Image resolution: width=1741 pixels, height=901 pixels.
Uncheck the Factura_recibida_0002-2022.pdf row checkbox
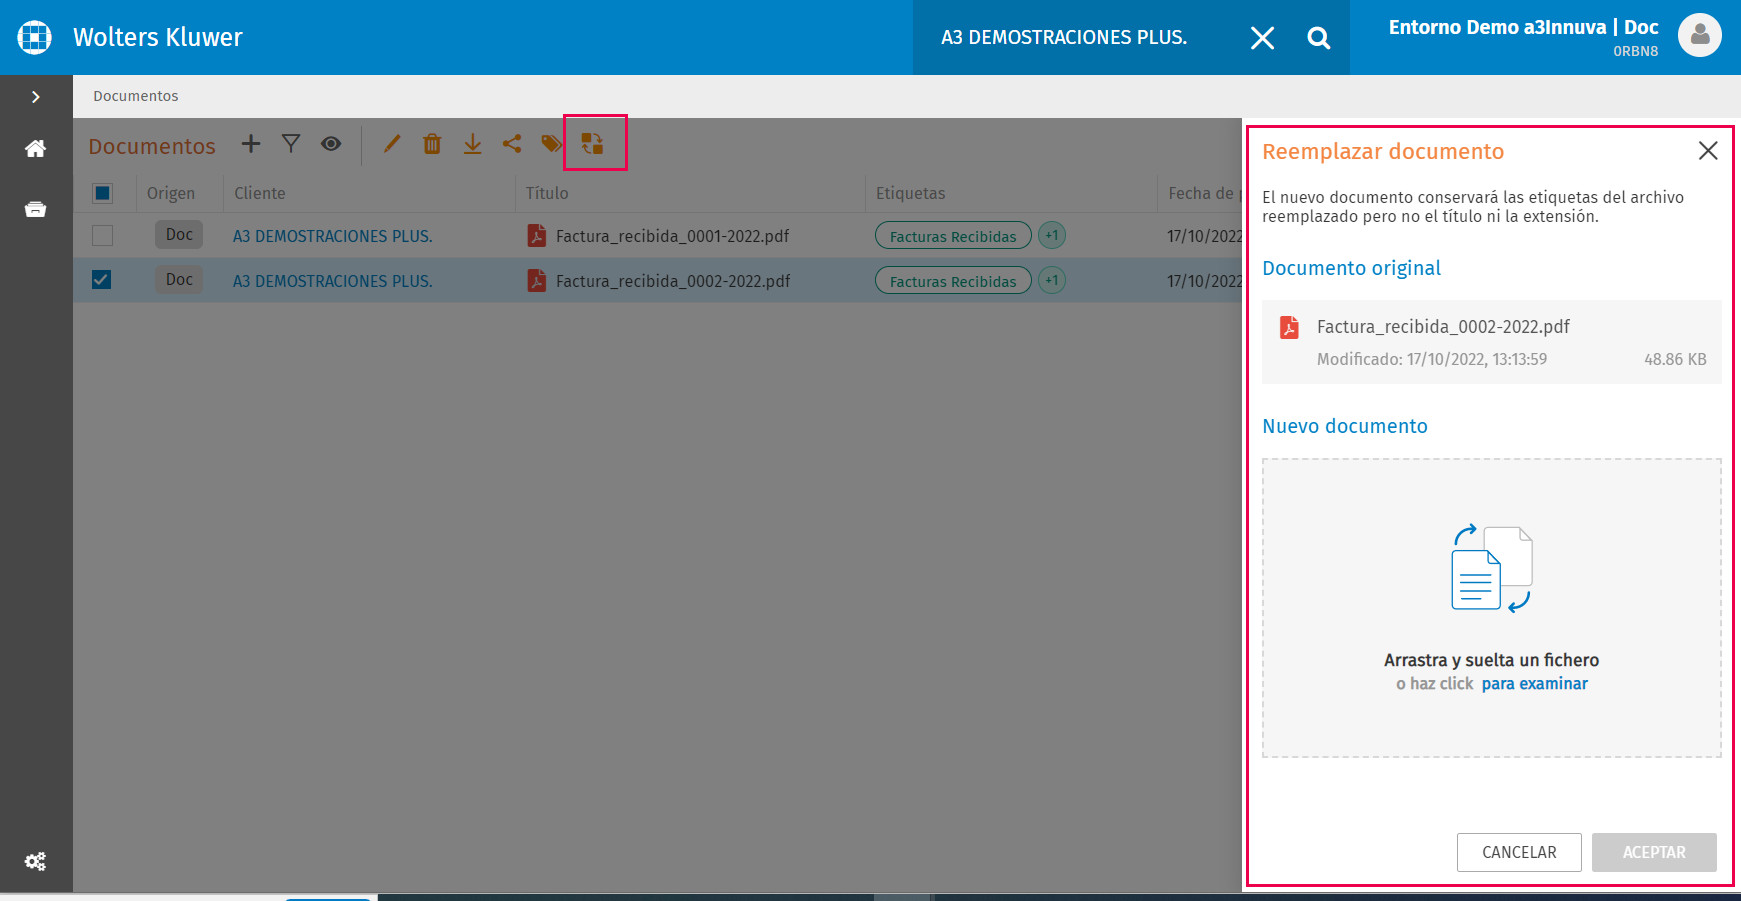[102, 280]
